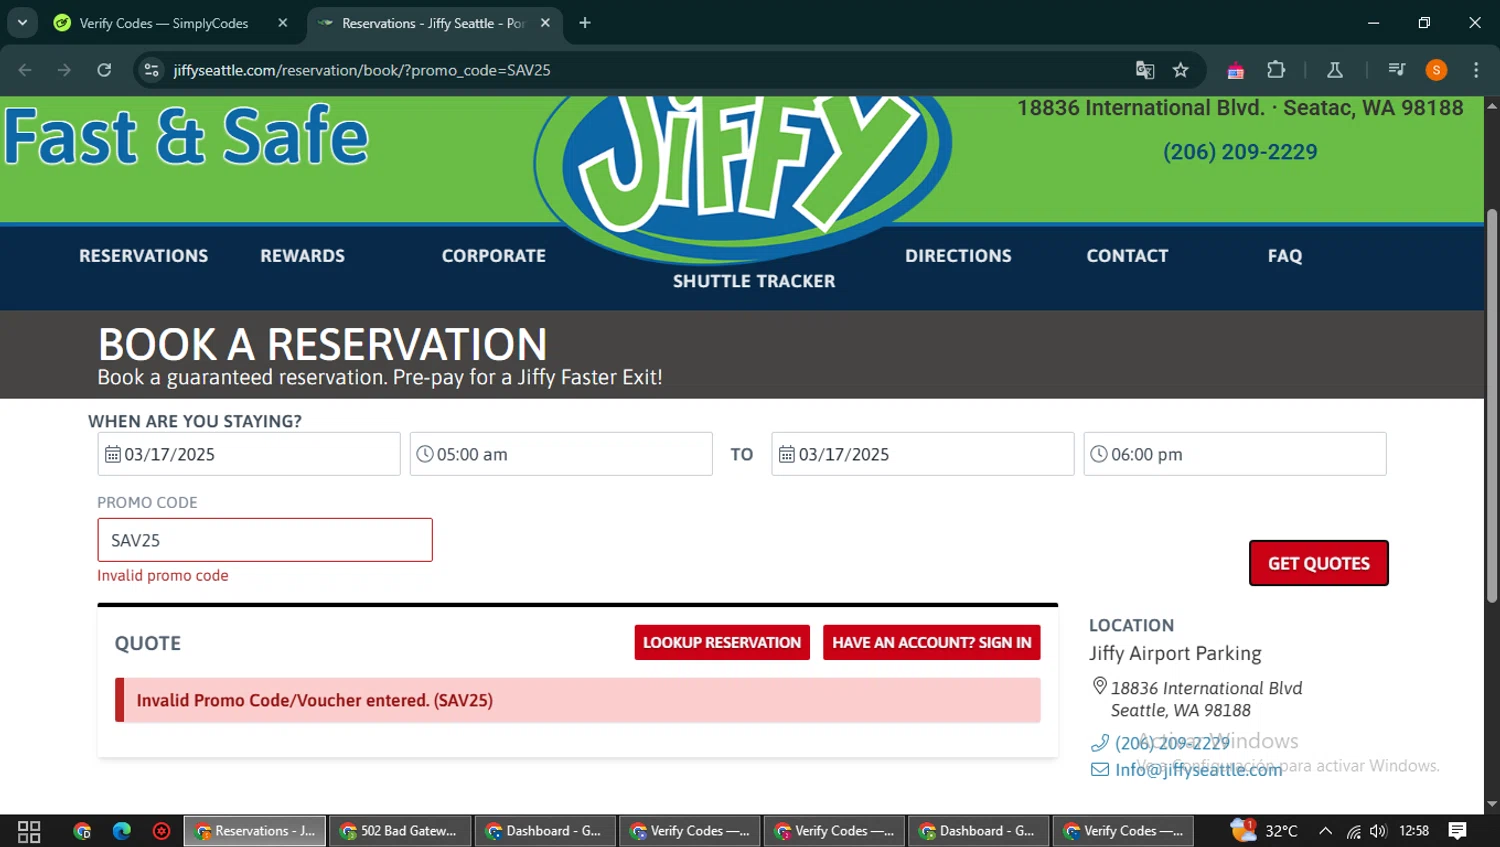
Task: Close the Reservations - Jiffy Seattle tab
Action: click(545, 23)
